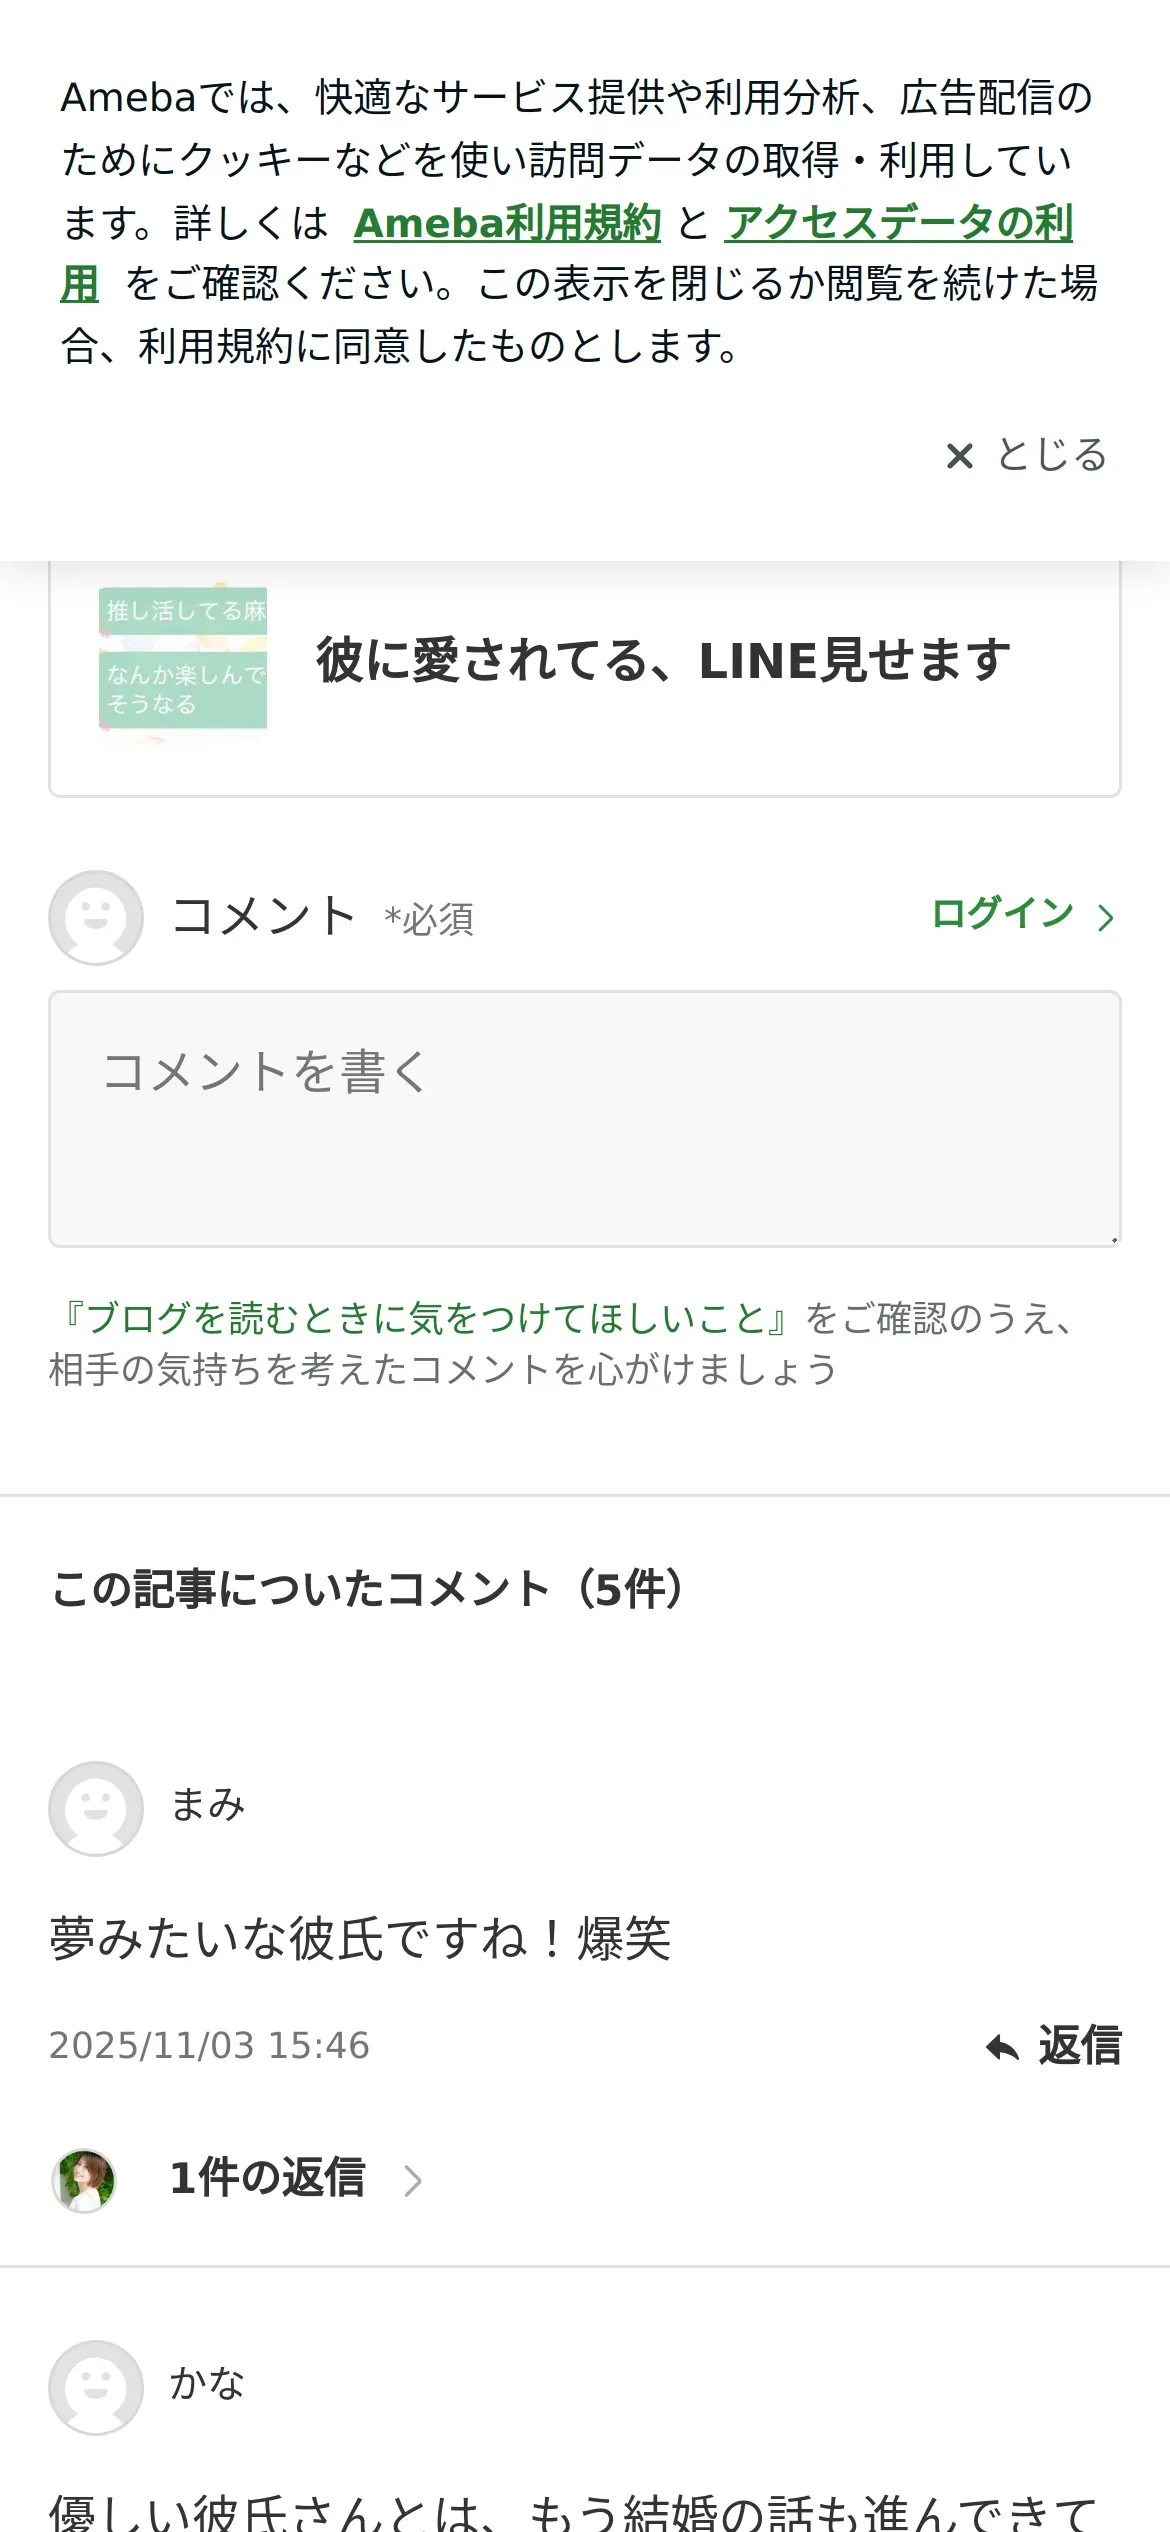Click the chevron after 1件の返信
The width and height of the screenshot is (1170, 2532).
(x=412, y=2181)
